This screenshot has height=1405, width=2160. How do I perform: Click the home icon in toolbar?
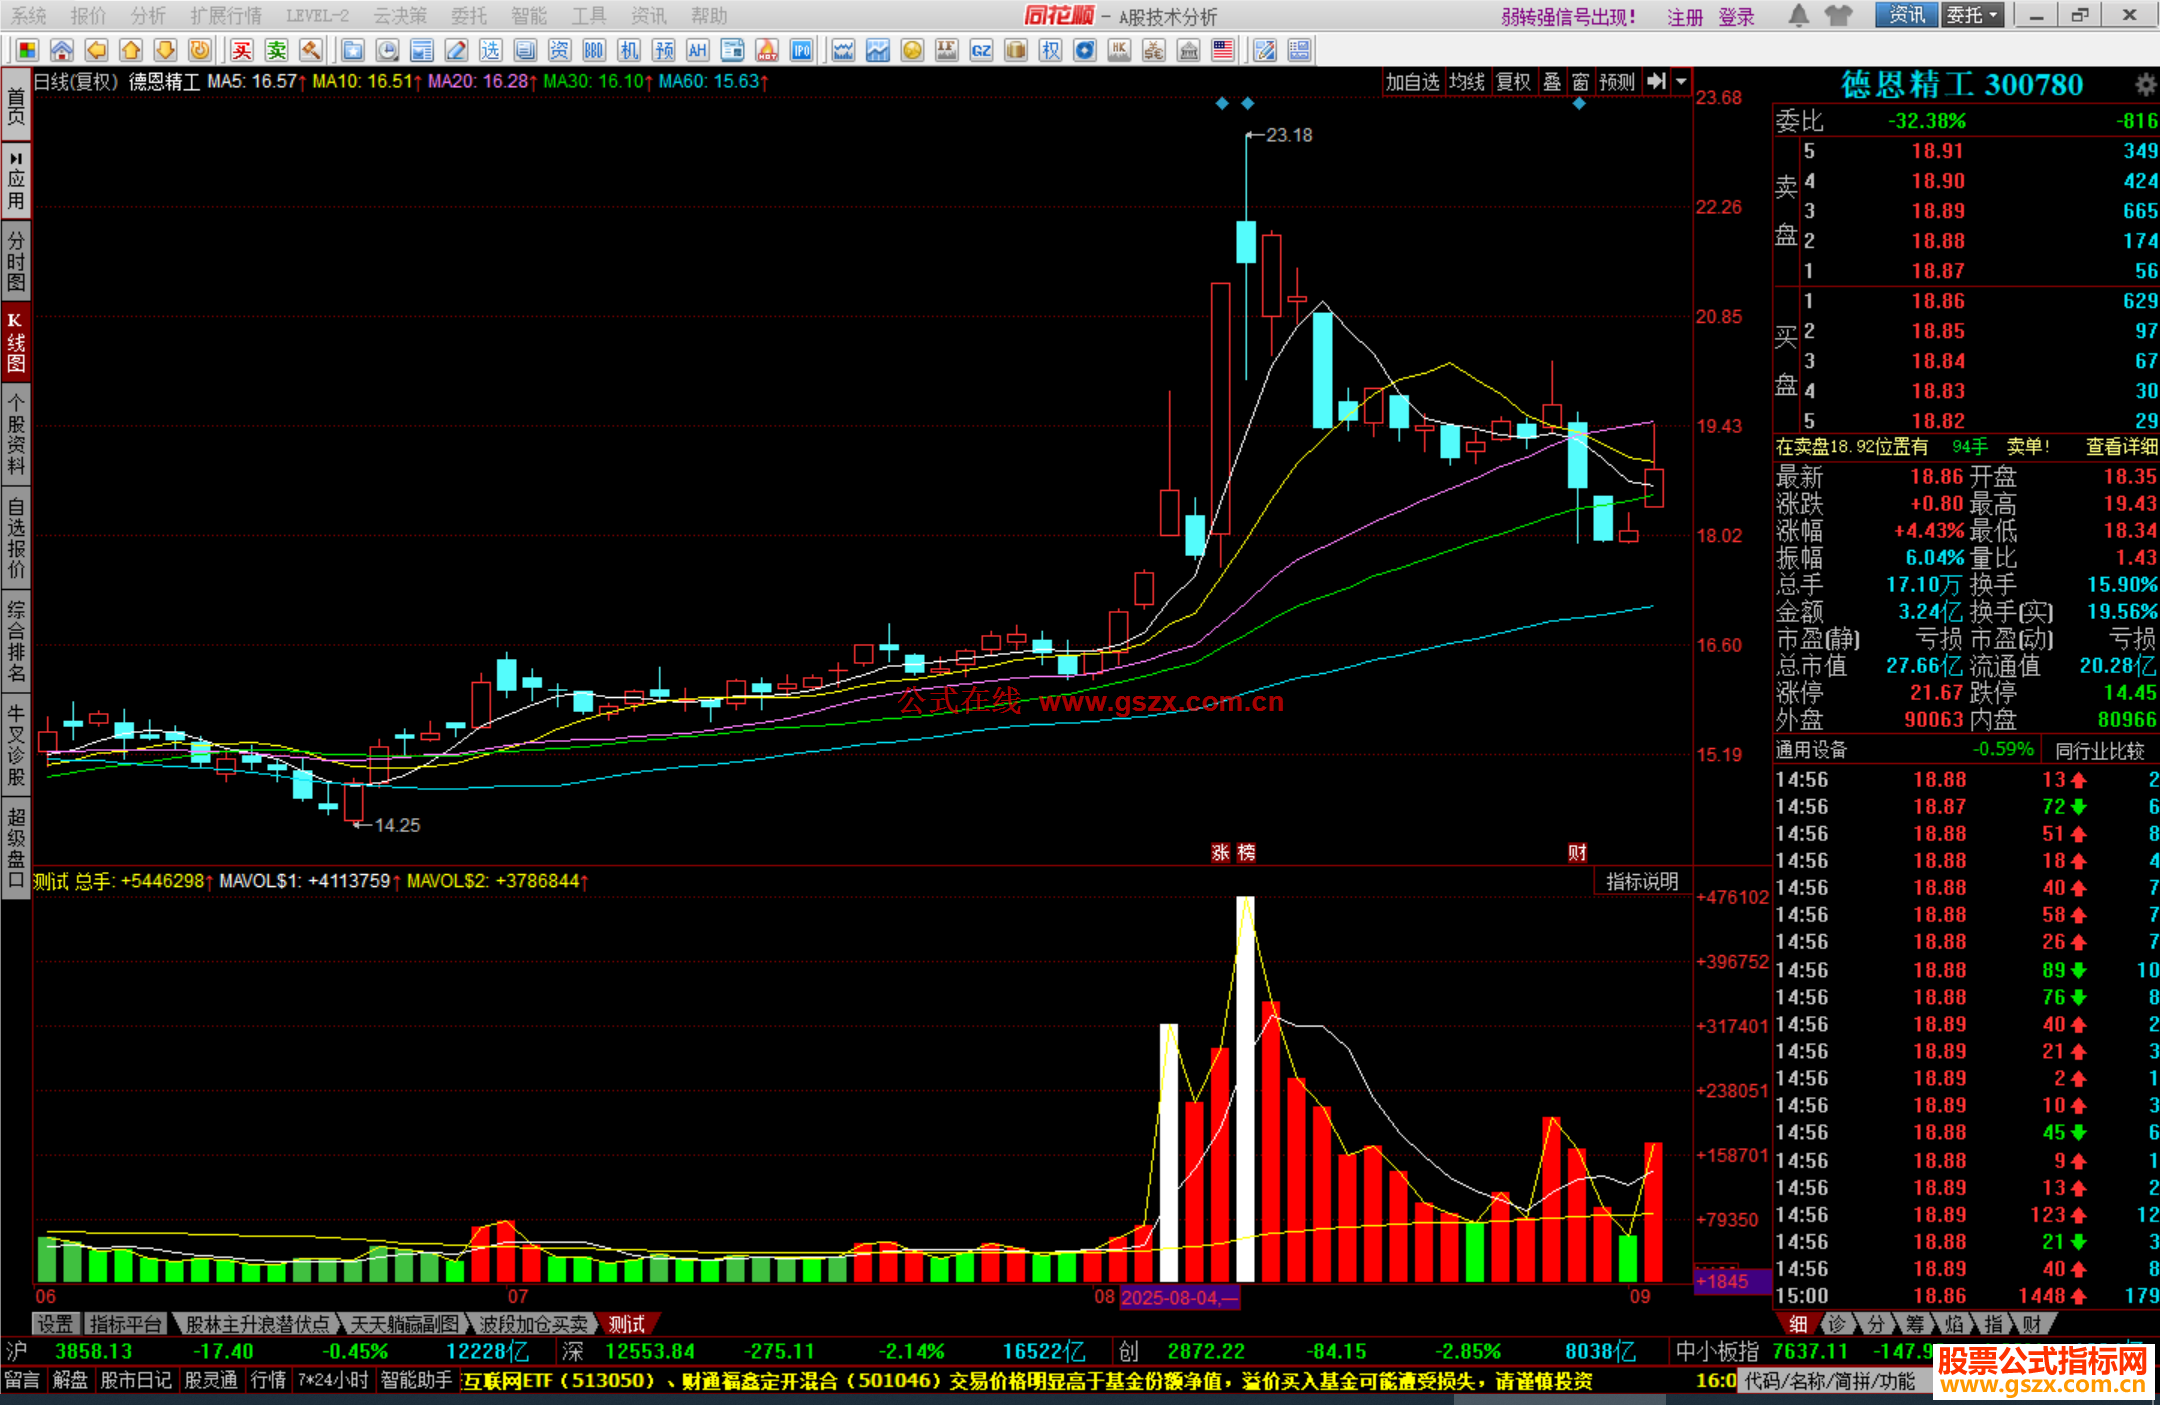[x=62, y=50]
